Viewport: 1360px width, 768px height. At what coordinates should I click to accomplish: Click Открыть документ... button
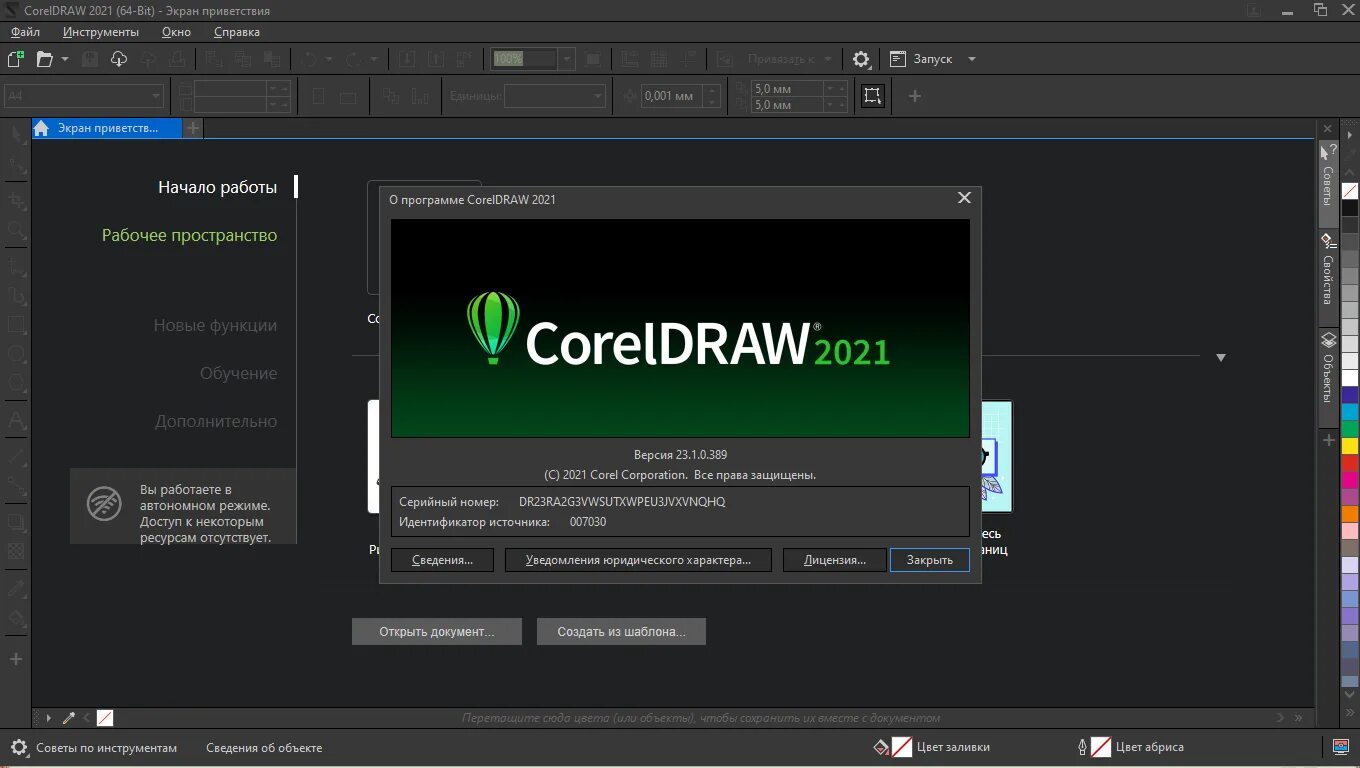pyautogui.click(x=437, y=631)
